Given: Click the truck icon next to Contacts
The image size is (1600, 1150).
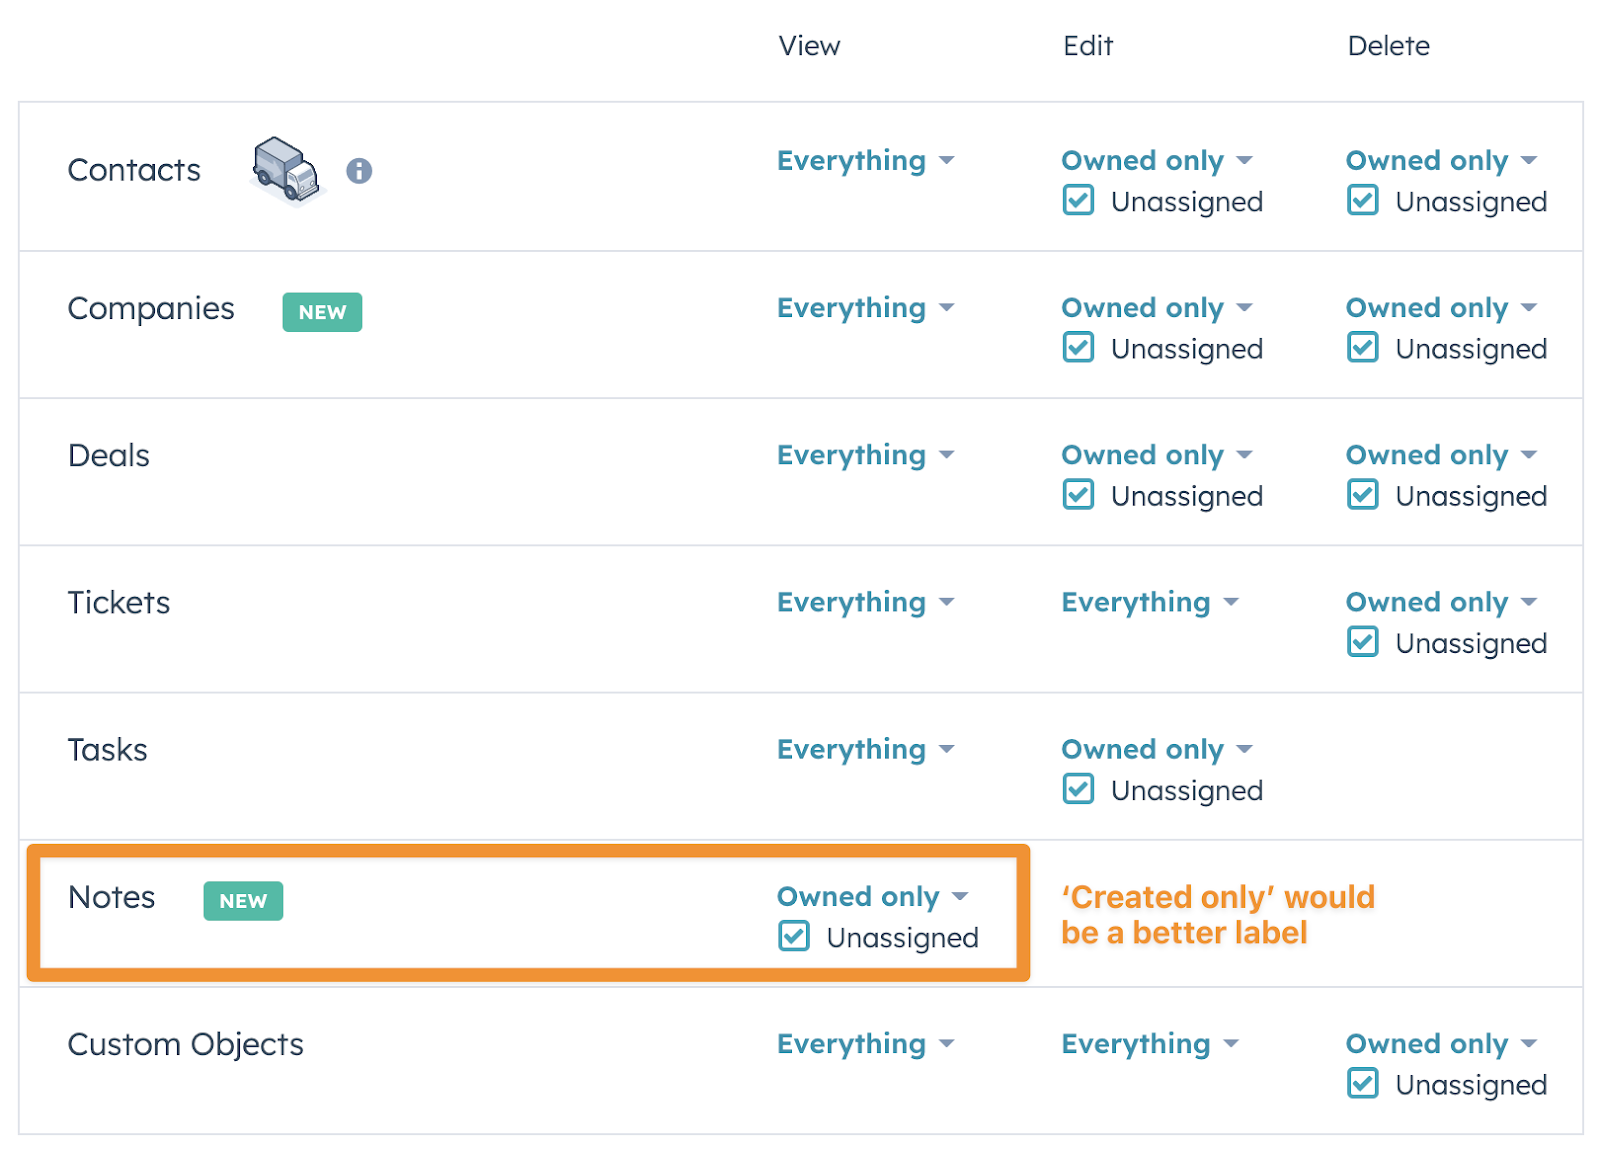Looking at the screenshot, I should point(286,170).
